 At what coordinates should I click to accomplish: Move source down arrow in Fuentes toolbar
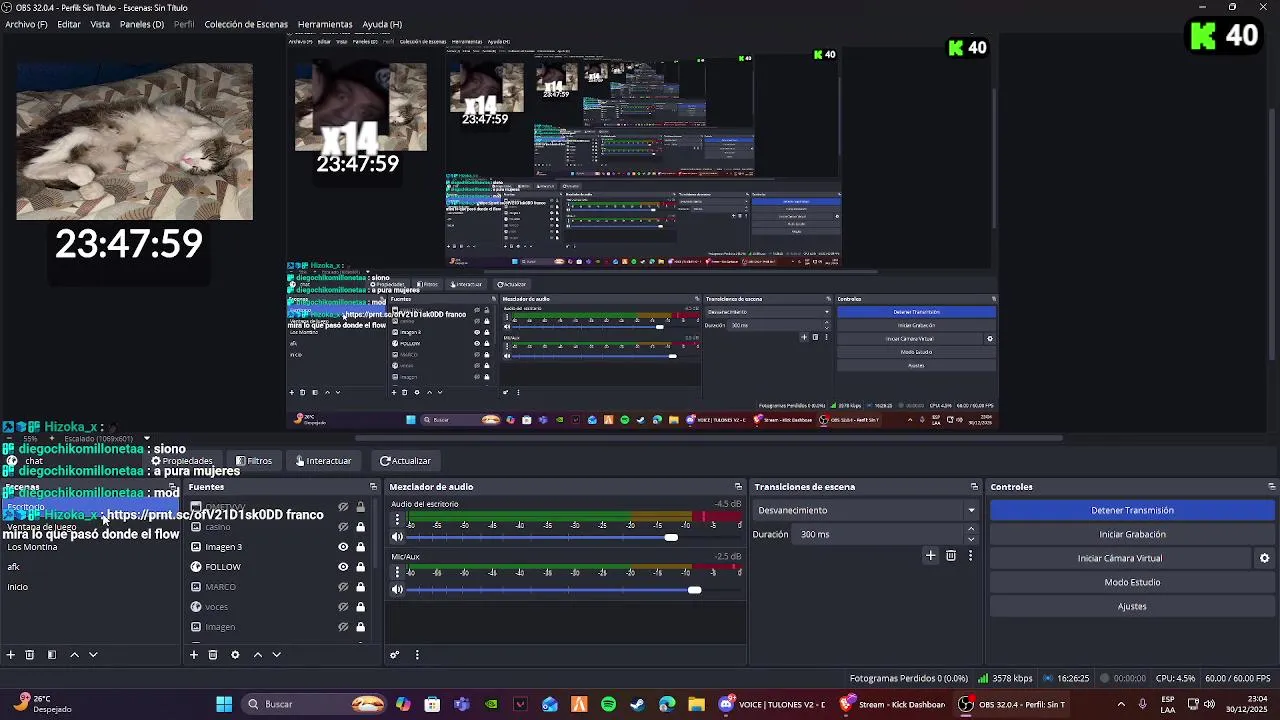pos(276,655)
